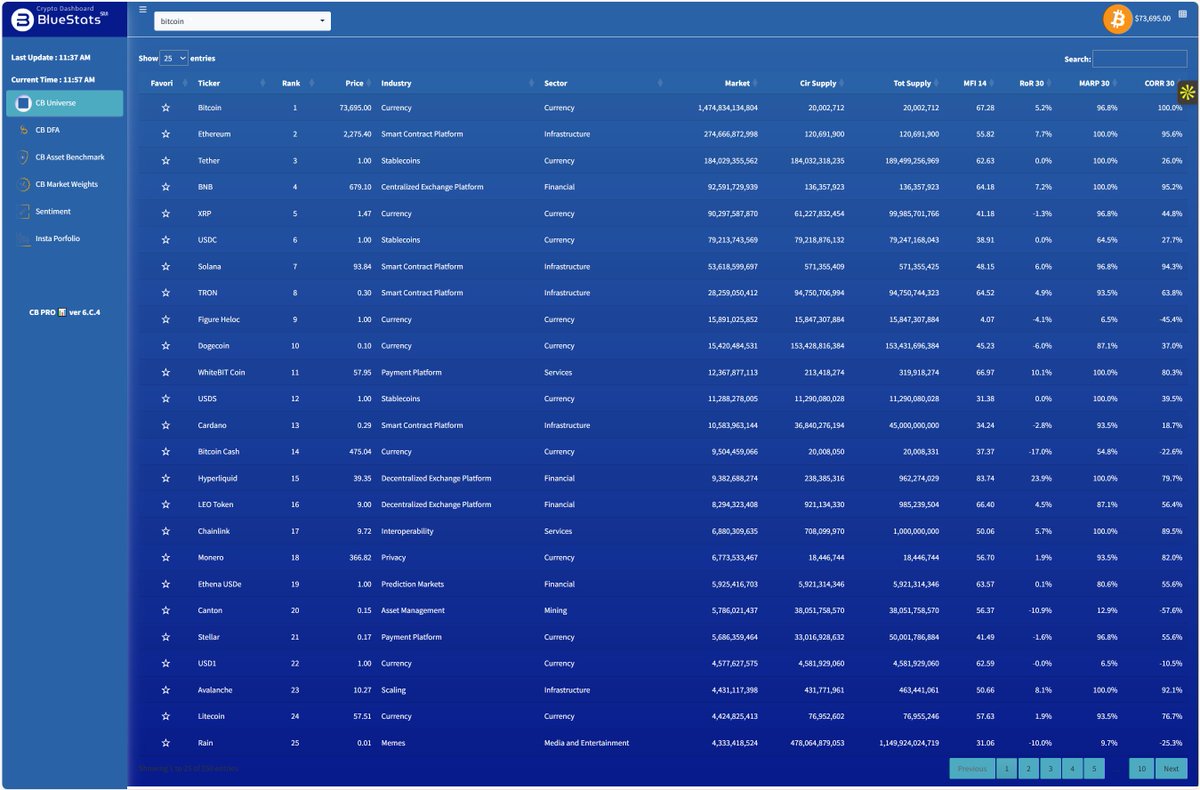Open Insta Porfolio menu item
The image size is (1200, 790).
(65, 238)
